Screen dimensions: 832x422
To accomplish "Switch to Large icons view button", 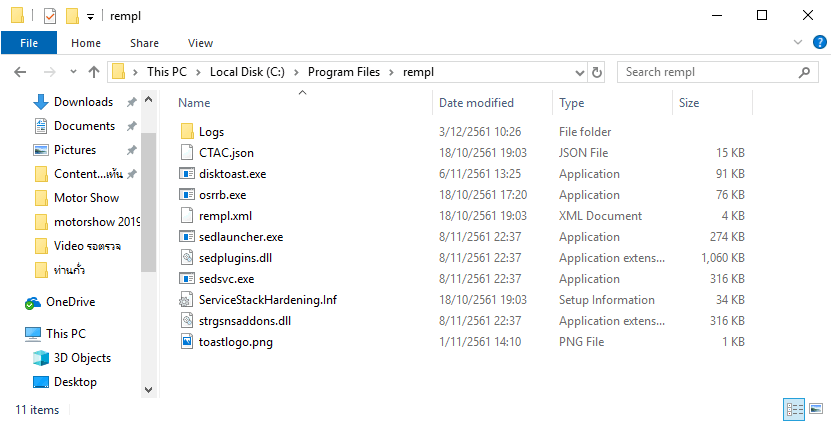I will 817,409.
